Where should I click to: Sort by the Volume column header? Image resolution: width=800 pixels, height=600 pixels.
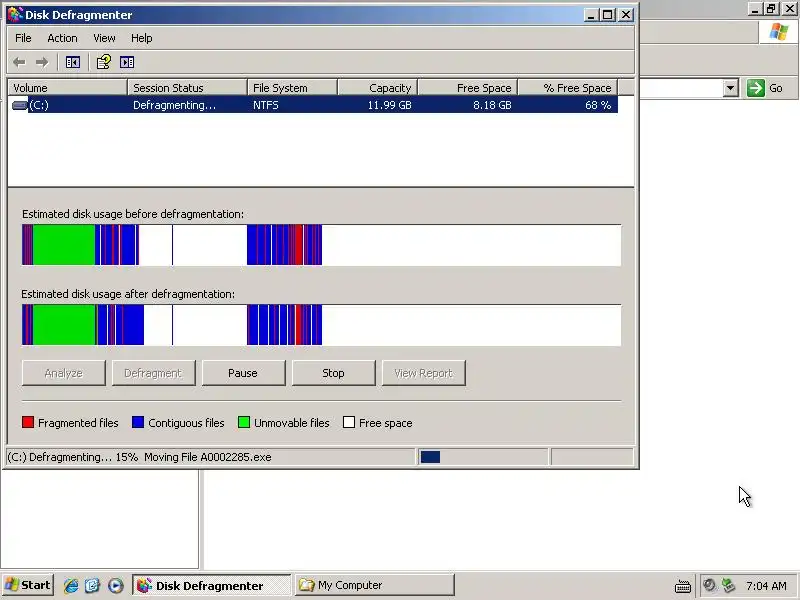pyautogui.click(x=67, y=88)
